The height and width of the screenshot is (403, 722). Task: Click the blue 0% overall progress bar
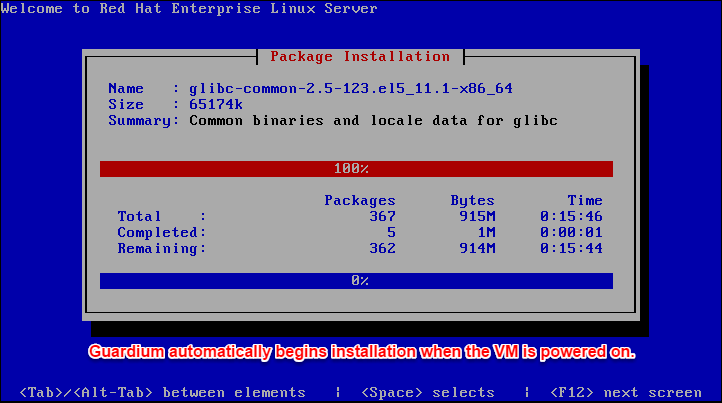pos(356,280)
